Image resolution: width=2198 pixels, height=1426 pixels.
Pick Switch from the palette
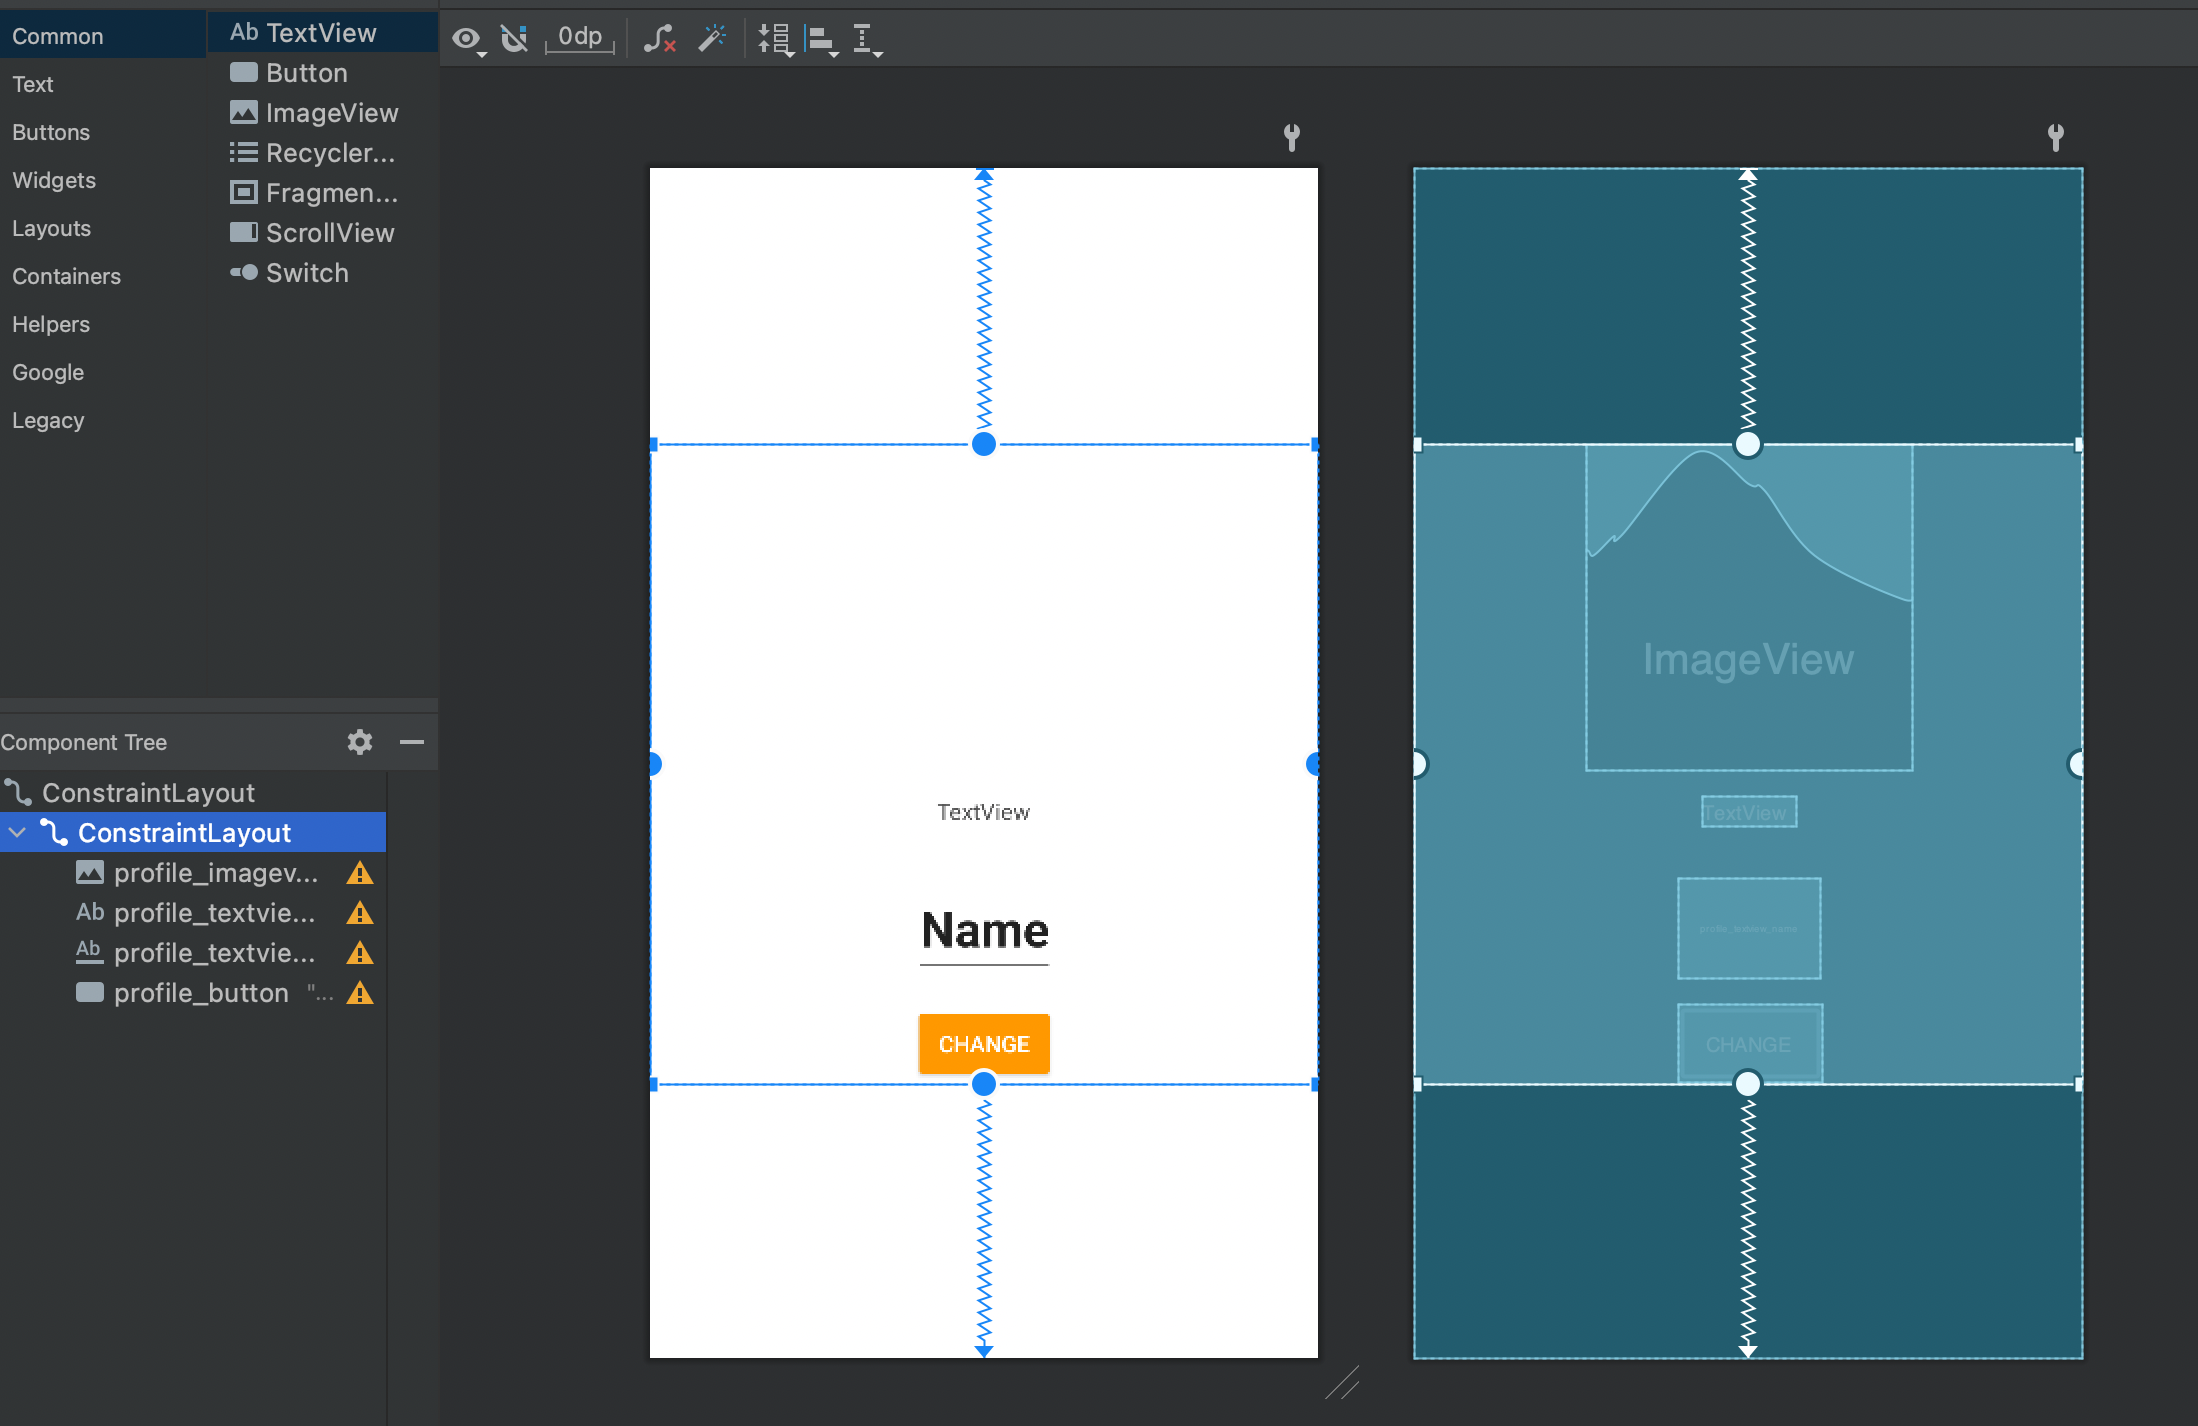pos(306,273)
